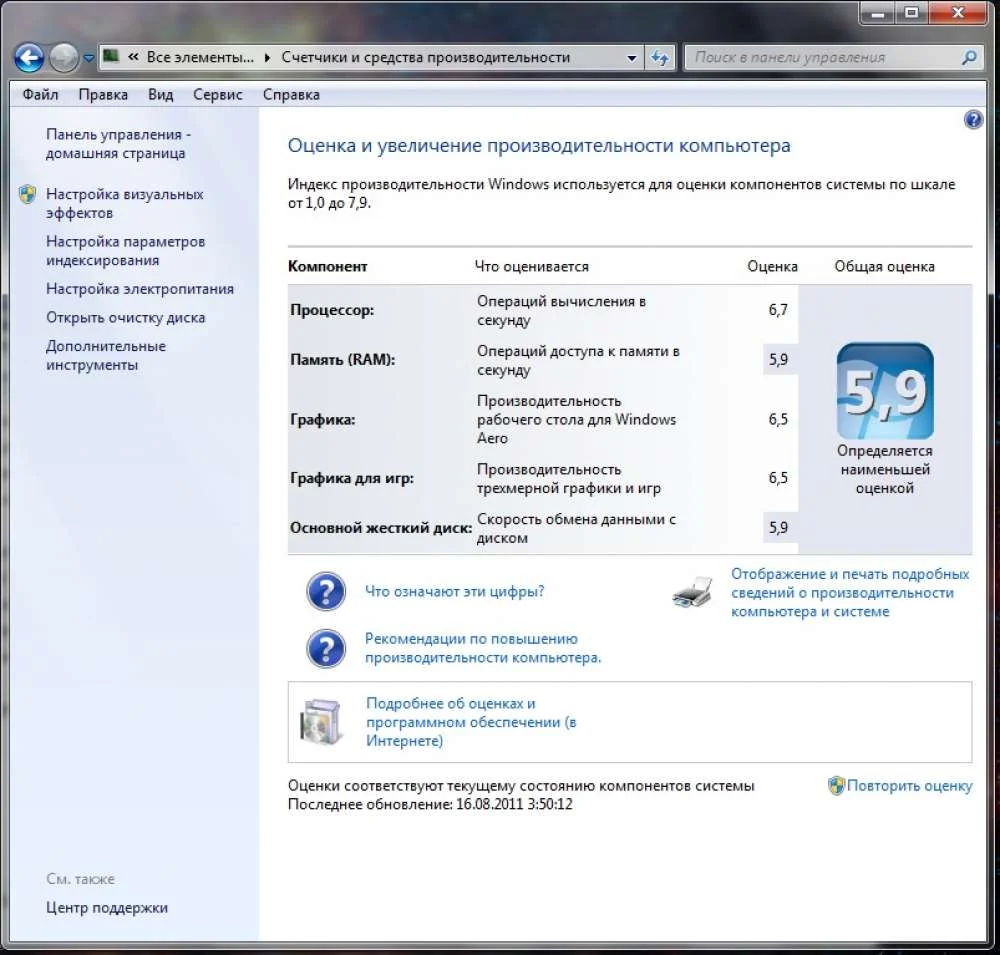Select the 'Графика:' row label
Image resolution: width=1000 pixels, height=955 pixels.
pyautogui.click(x=322, y=420)
